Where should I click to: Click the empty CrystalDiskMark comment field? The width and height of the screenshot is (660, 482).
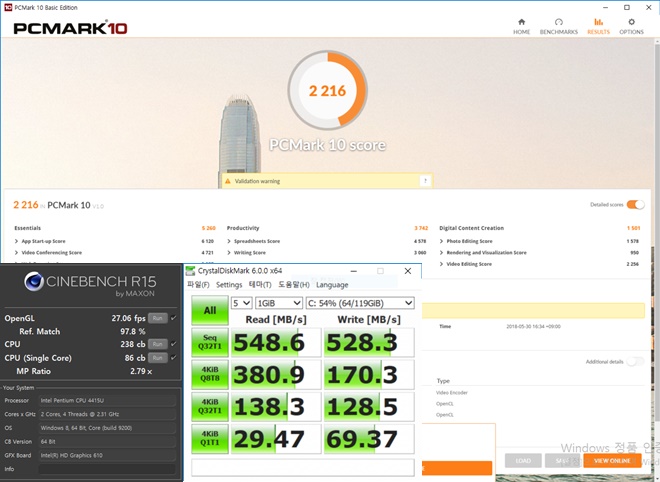pyautogui.click(x=302, y=468)
